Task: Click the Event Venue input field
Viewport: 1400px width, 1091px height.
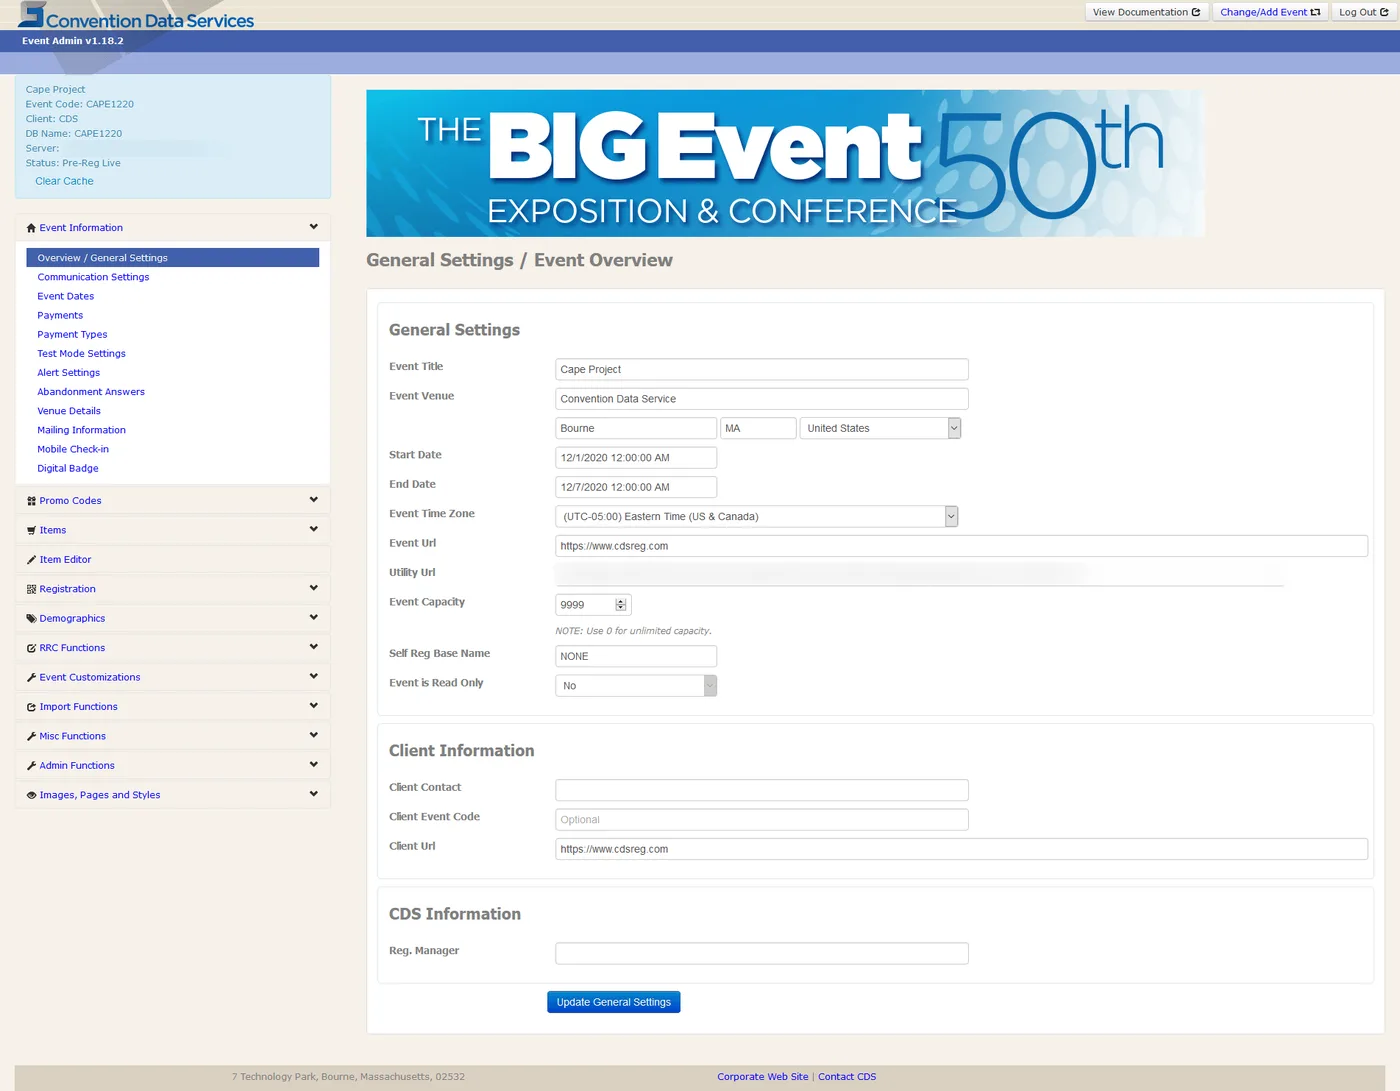Action: (x=762, y=399)
